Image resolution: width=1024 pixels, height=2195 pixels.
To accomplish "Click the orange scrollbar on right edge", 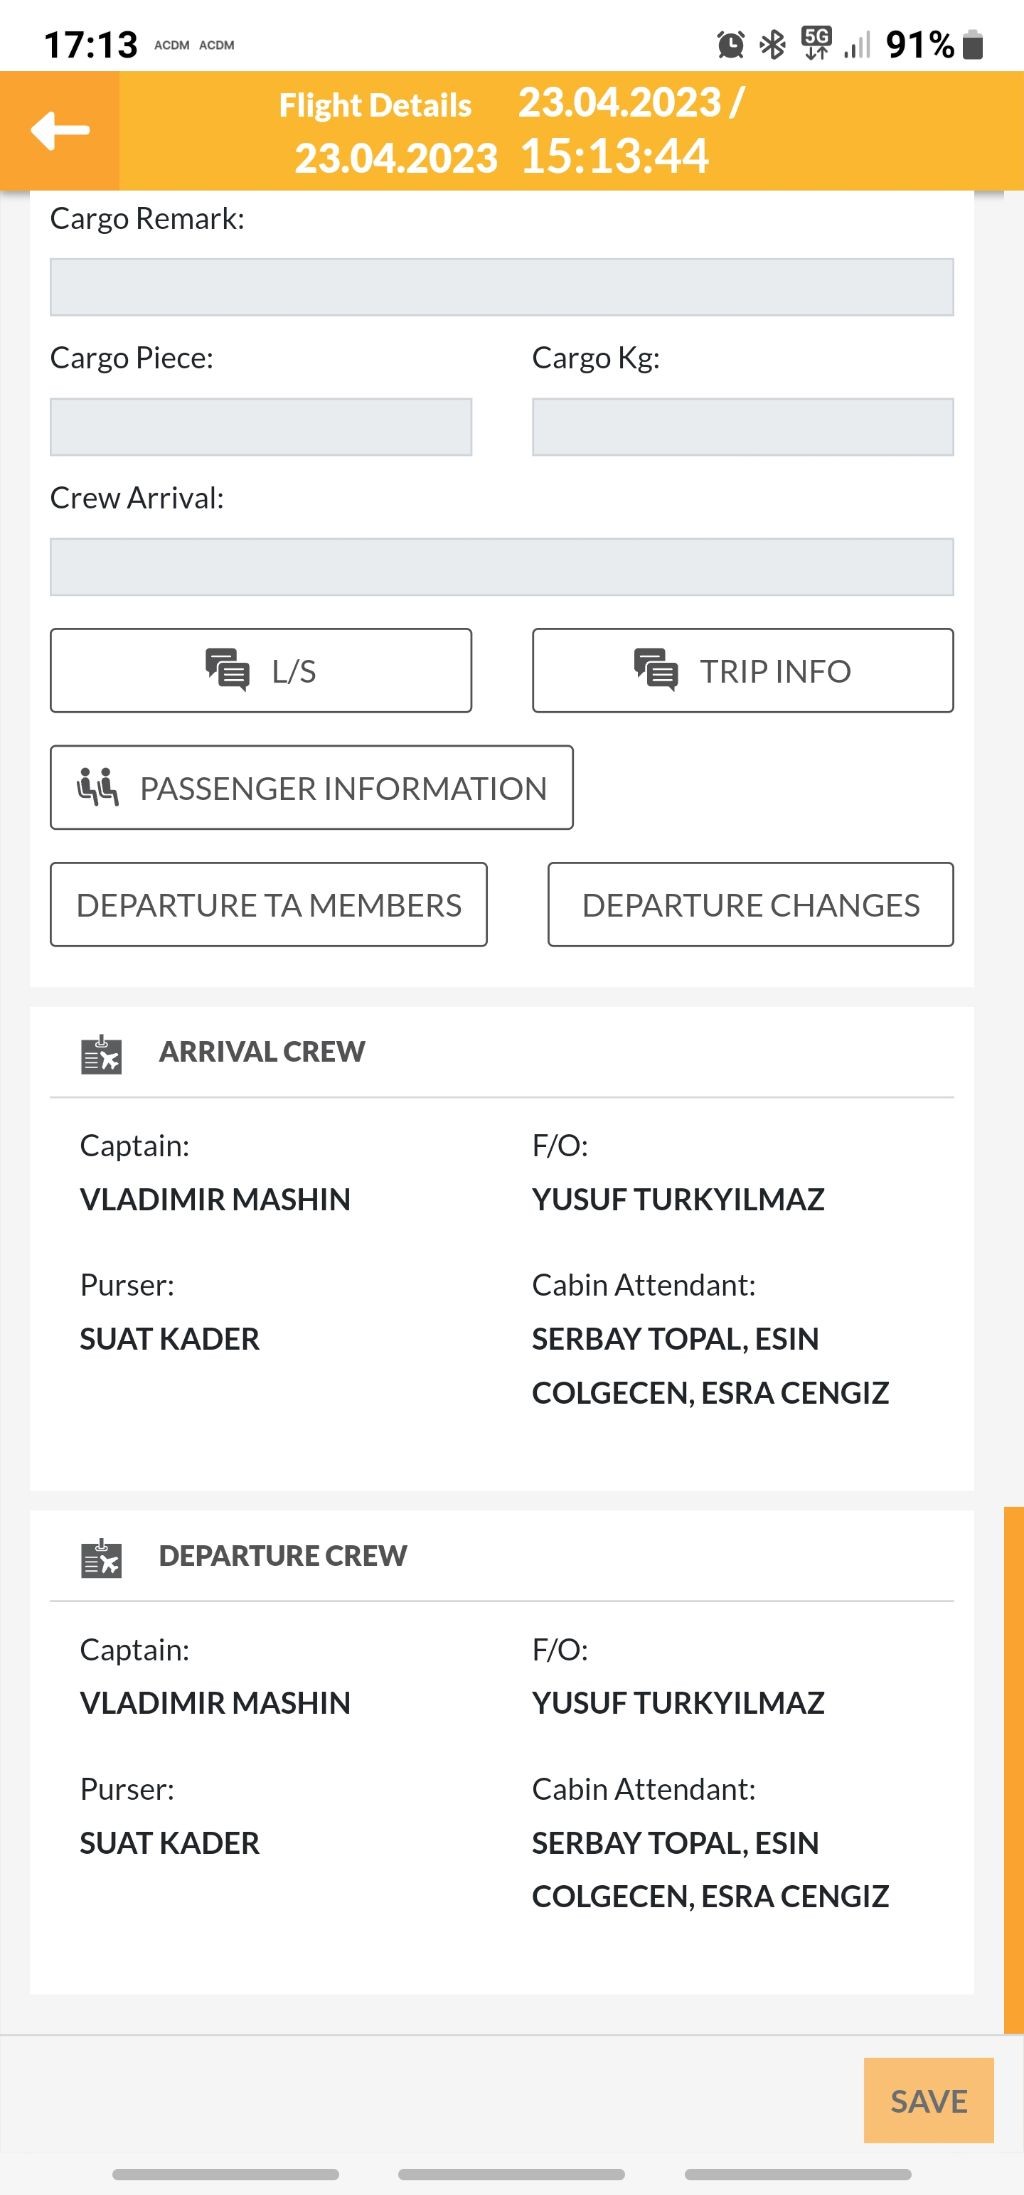I will click(x=1013, y=1768).
